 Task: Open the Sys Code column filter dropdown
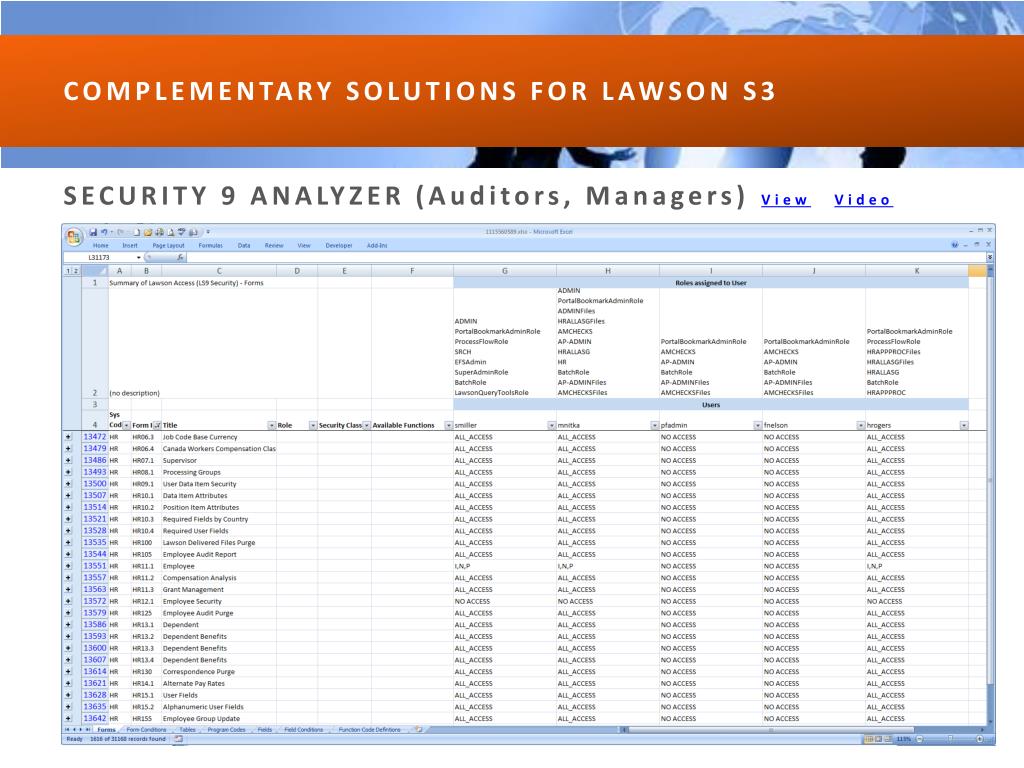pos(127,425)
